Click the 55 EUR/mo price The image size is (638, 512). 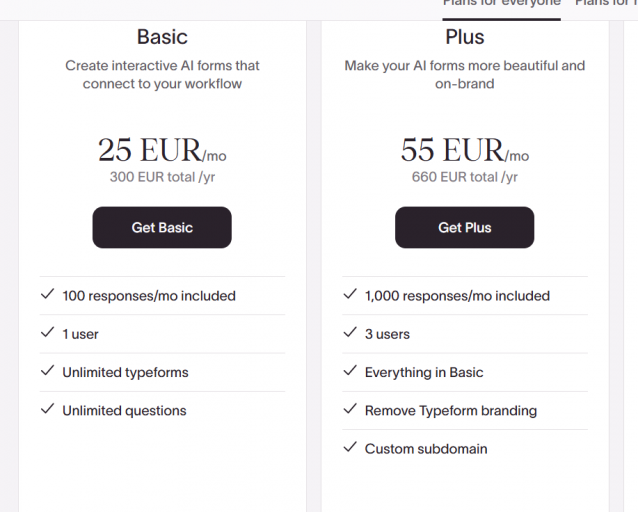pos(464,150)
